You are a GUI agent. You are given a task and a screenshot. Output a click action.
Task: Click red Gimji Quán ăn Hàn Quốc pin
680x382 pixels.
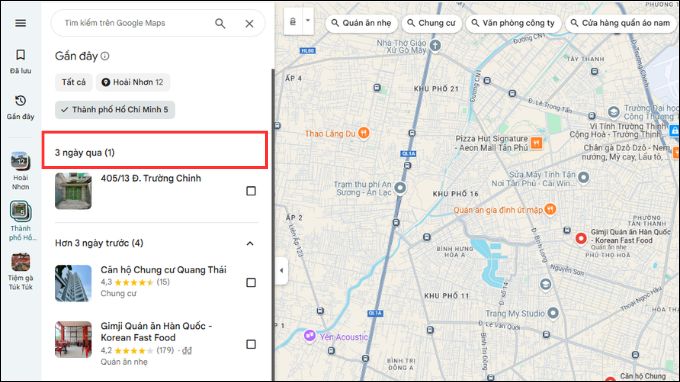581,238
